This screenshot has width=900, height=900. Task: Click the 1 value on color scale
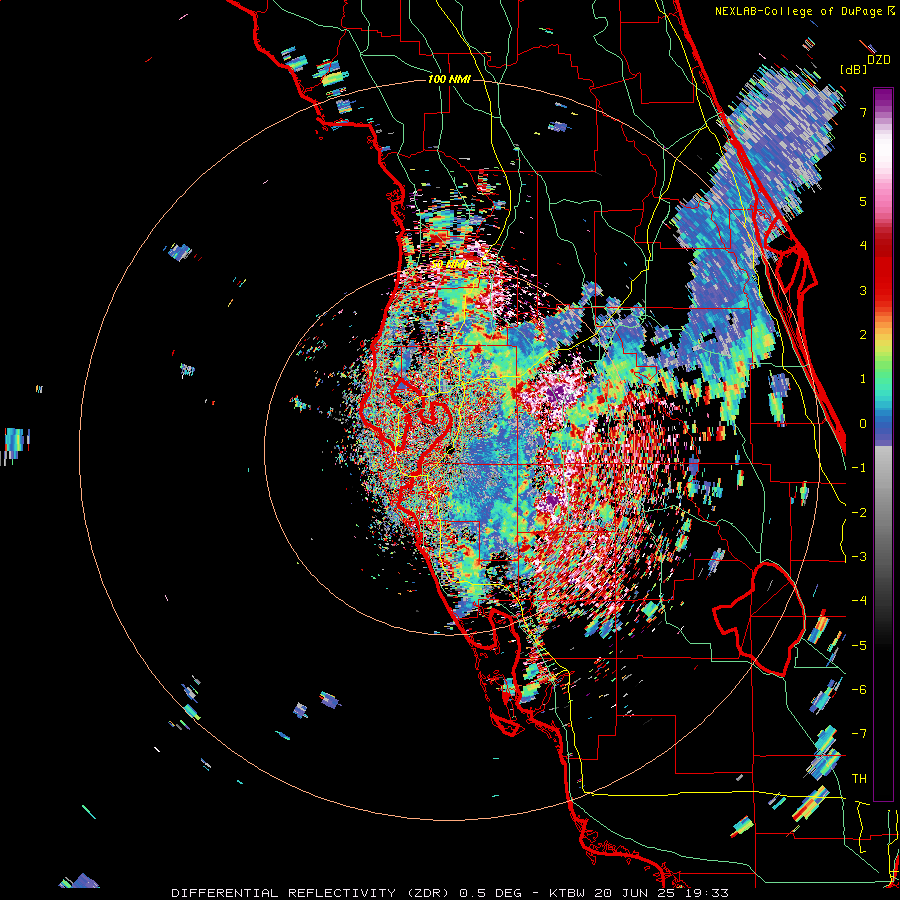(863, 379)
